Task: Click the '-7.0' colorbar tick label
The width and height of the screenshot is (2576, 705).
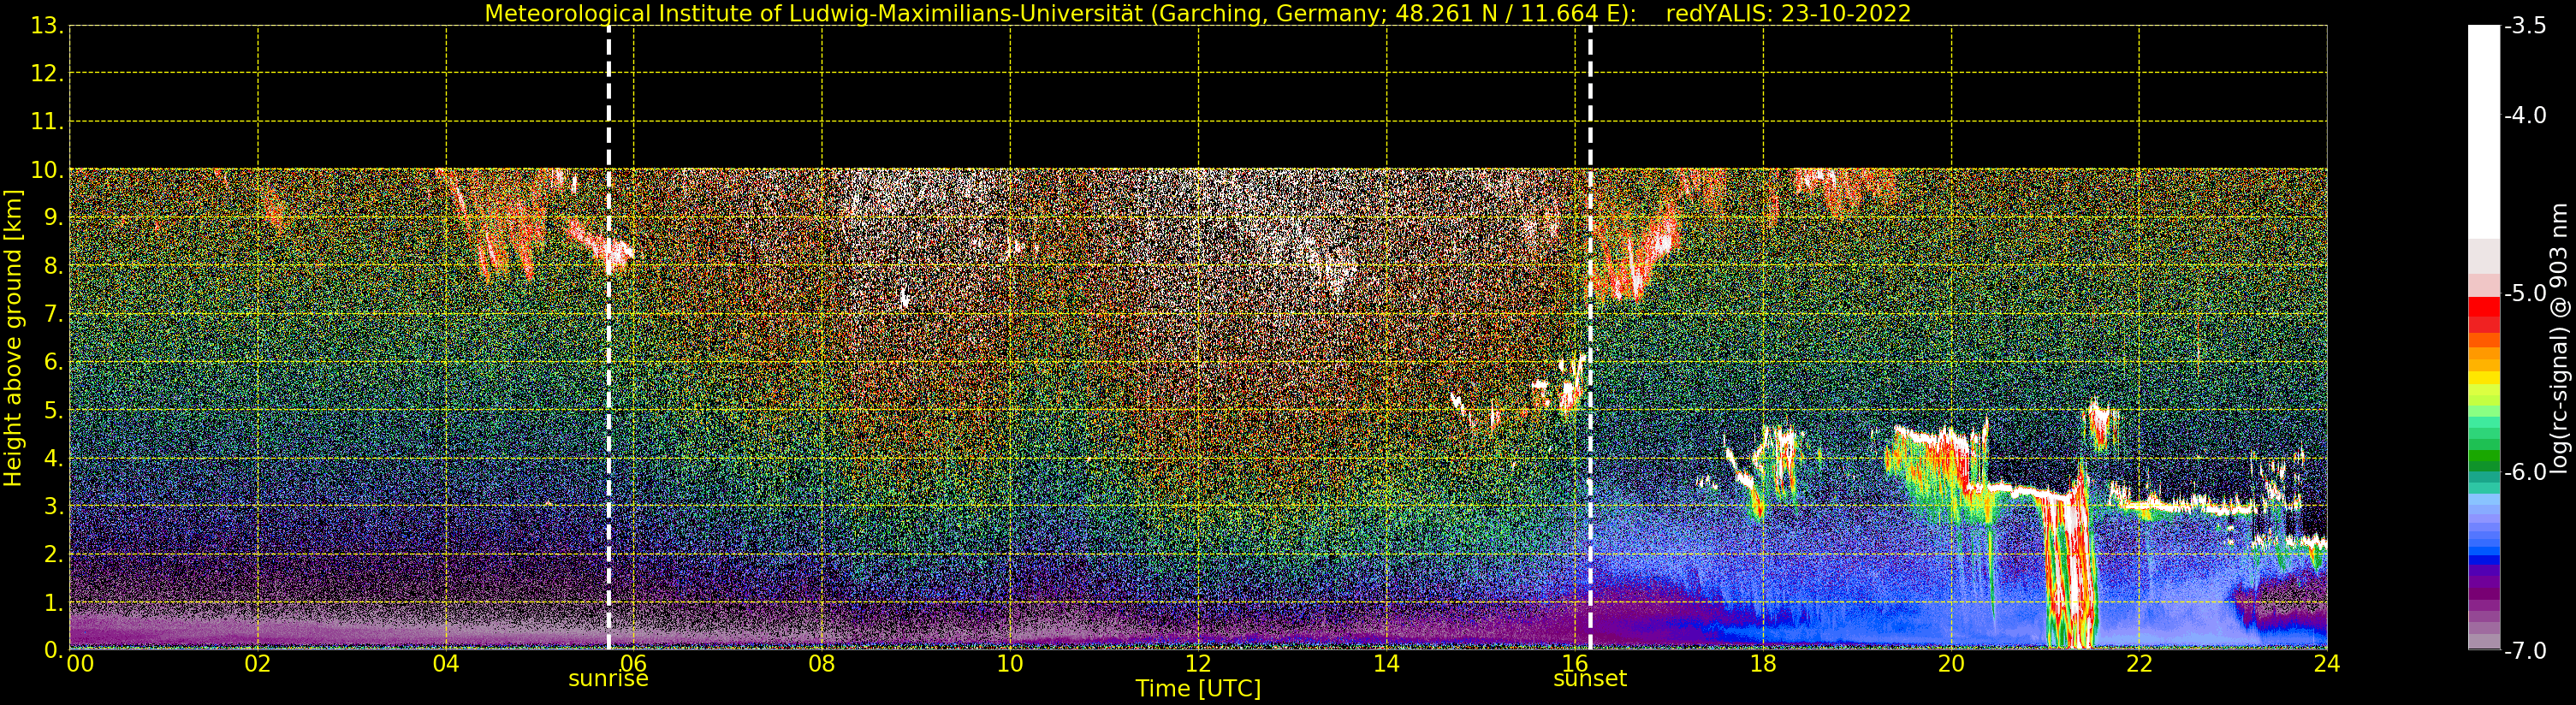Action: coord(2526,650)
